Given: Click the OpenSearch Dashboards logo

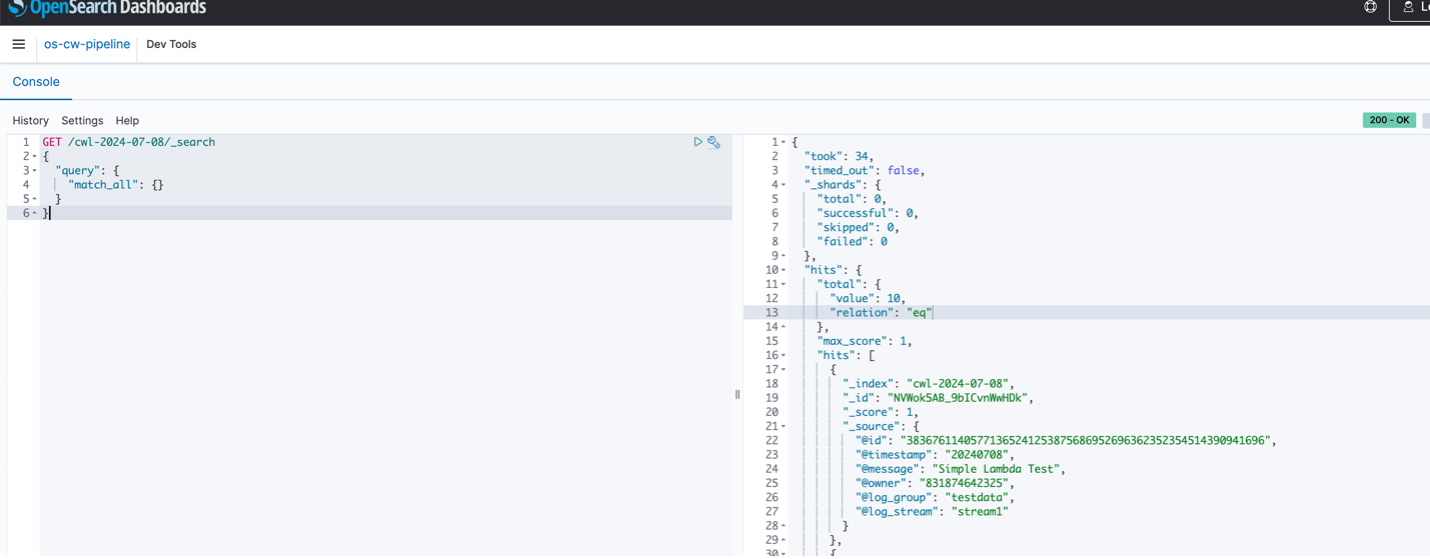Looking at the screenshot, I should pos(107,9).
